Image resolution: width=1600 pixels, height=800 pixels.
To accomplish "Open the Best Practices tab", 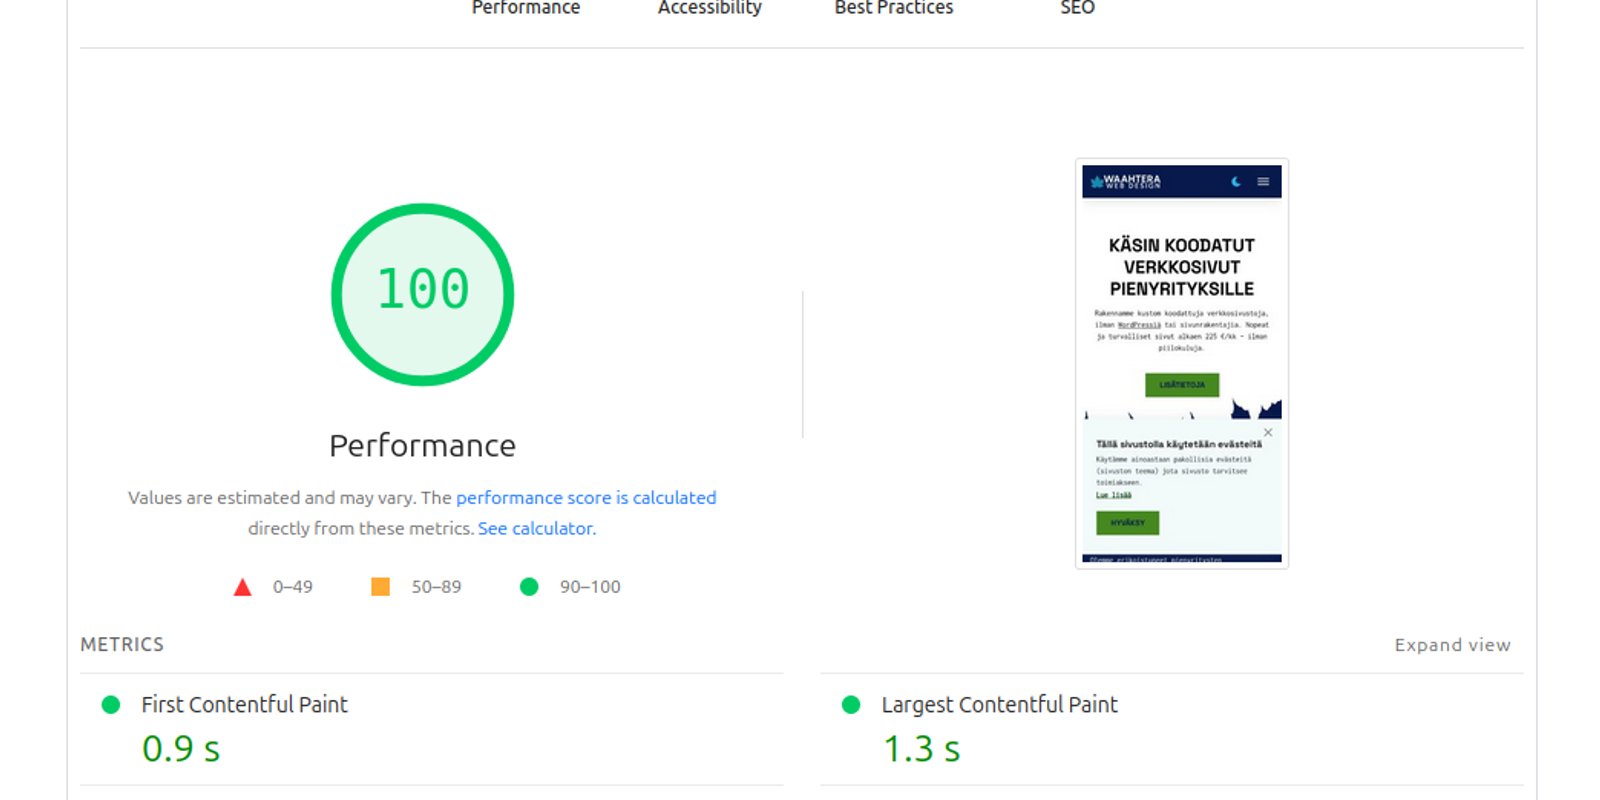I will point(894,8).
